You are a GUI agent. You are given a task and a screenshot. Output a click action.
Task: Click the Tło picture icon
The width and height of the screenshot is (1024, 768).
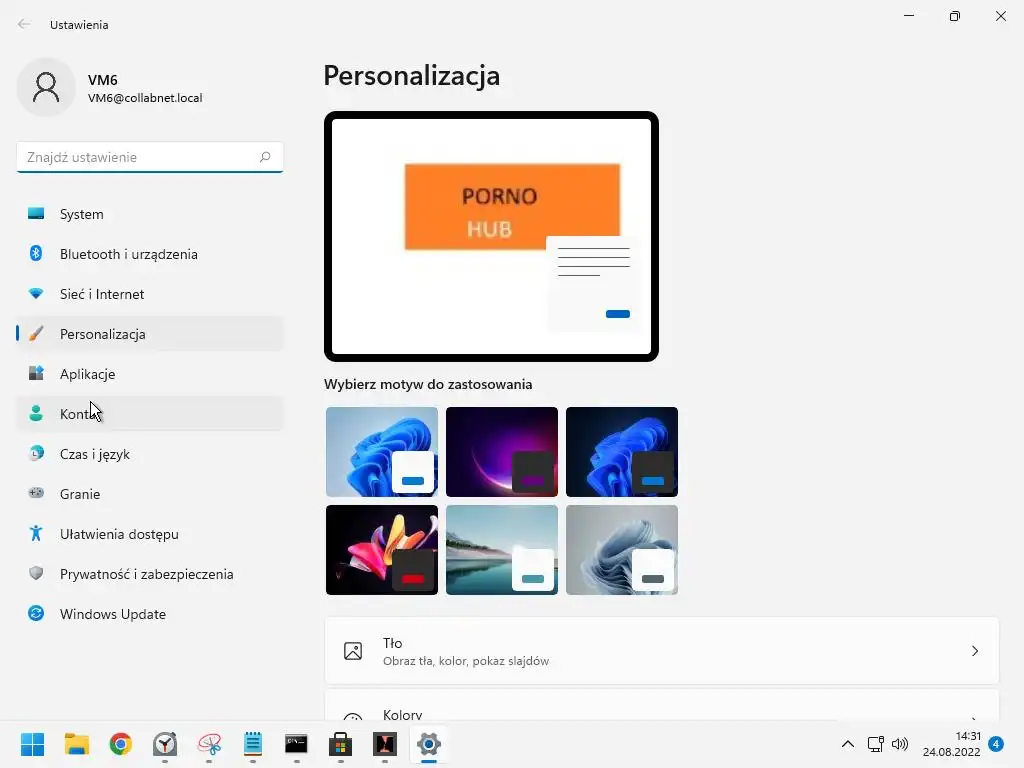point(353,651)
